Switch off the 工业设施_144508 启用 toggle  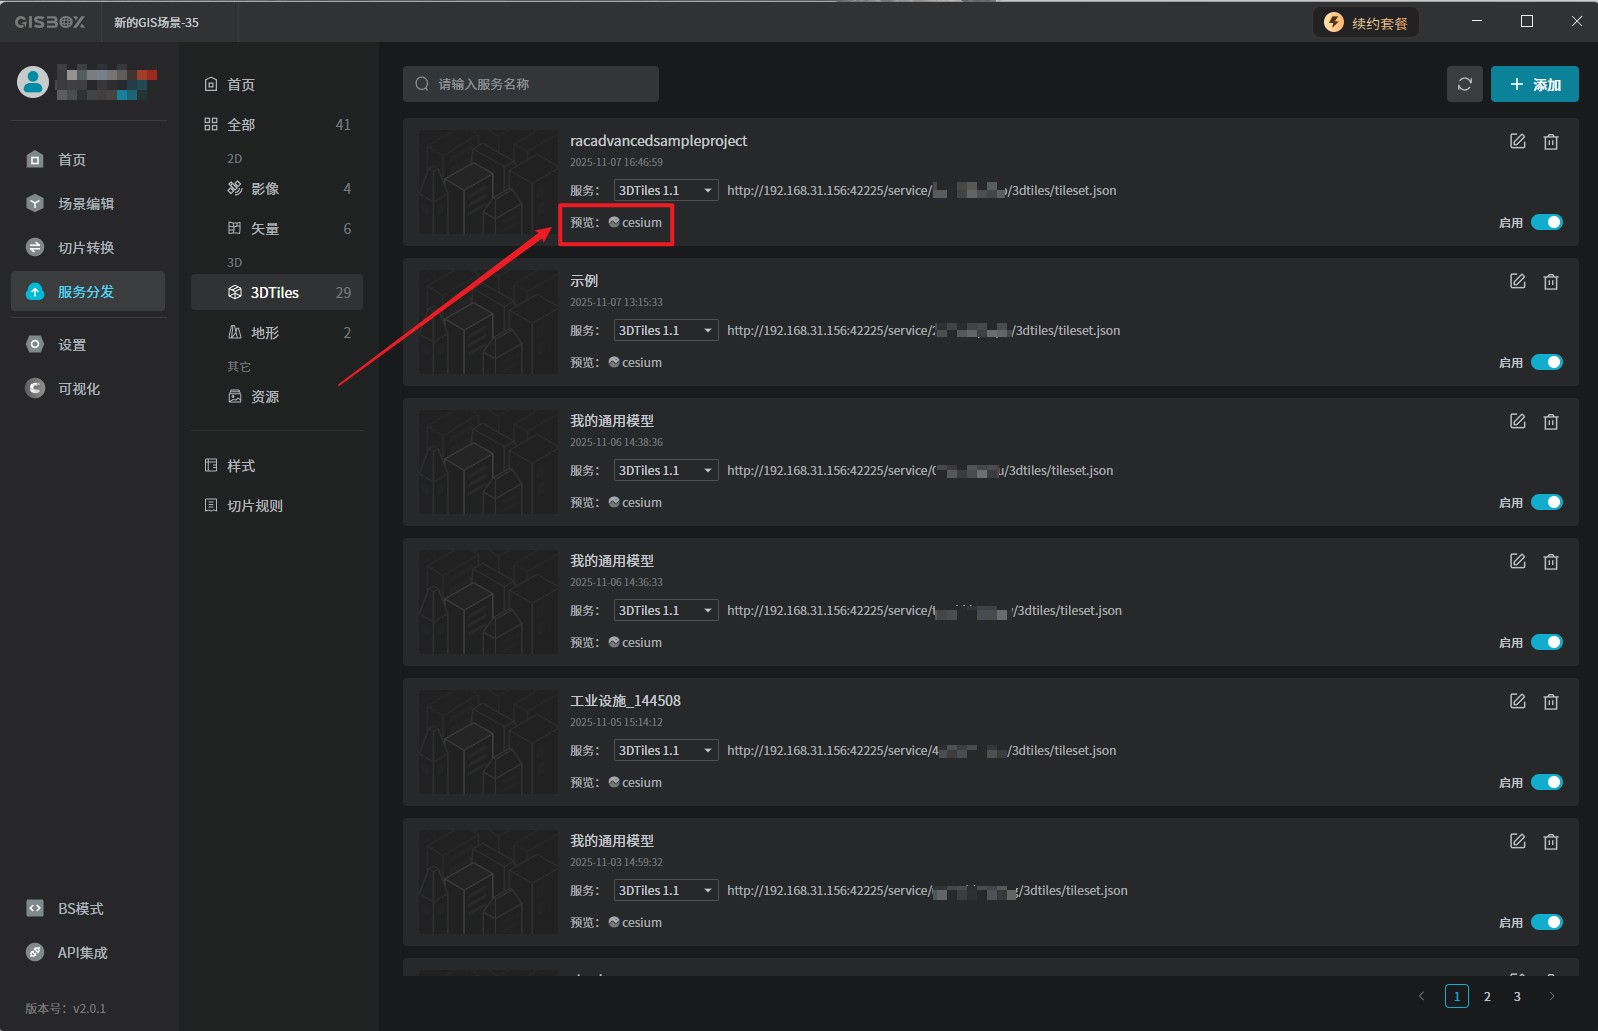pos(1546,782)
